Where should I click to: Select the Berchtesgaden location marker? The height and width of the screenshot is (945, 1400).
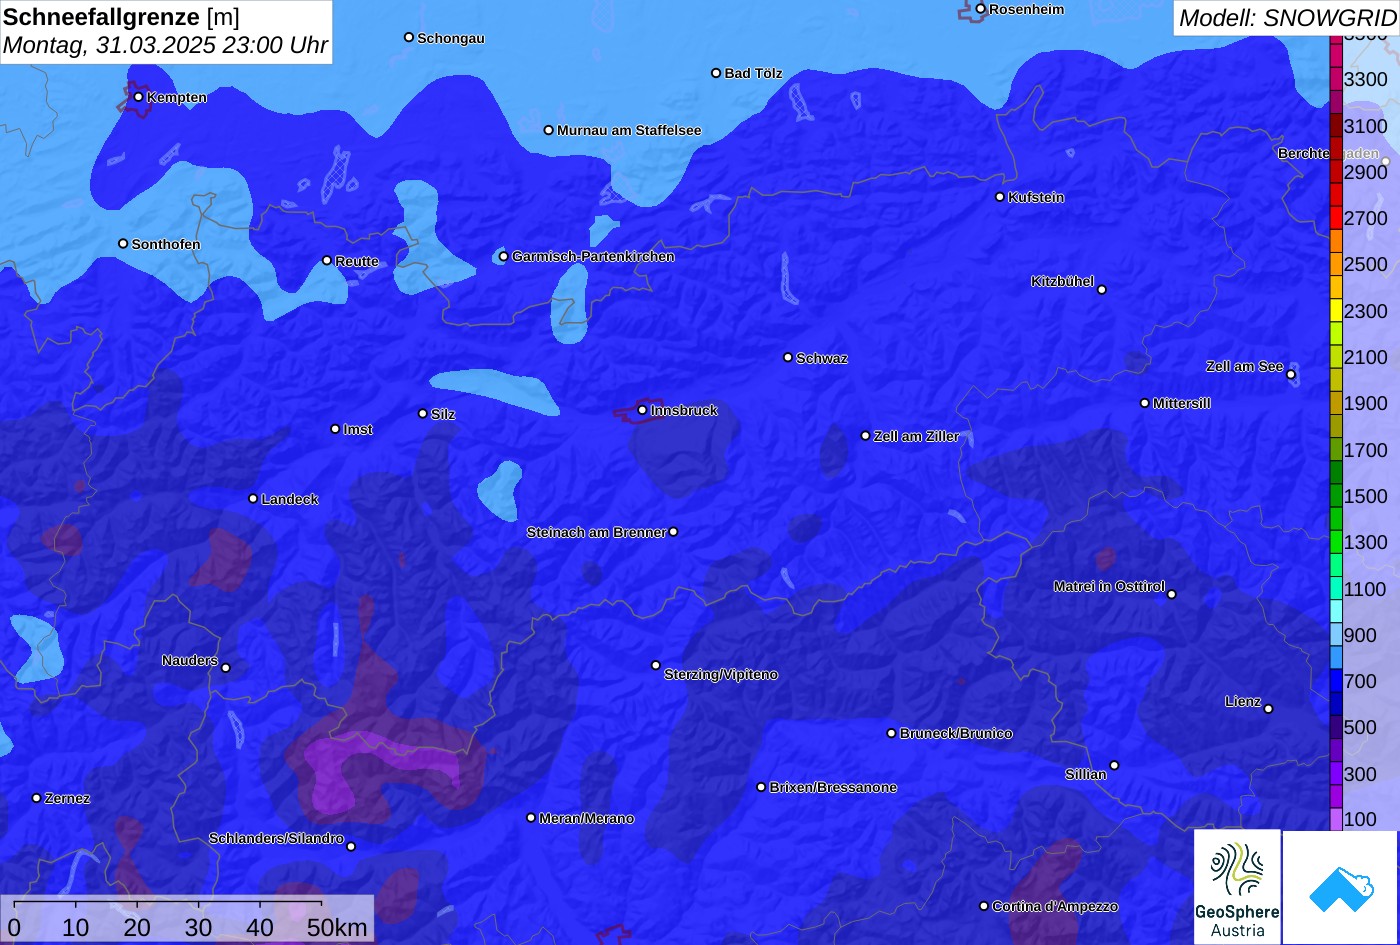pos(1385,161)
